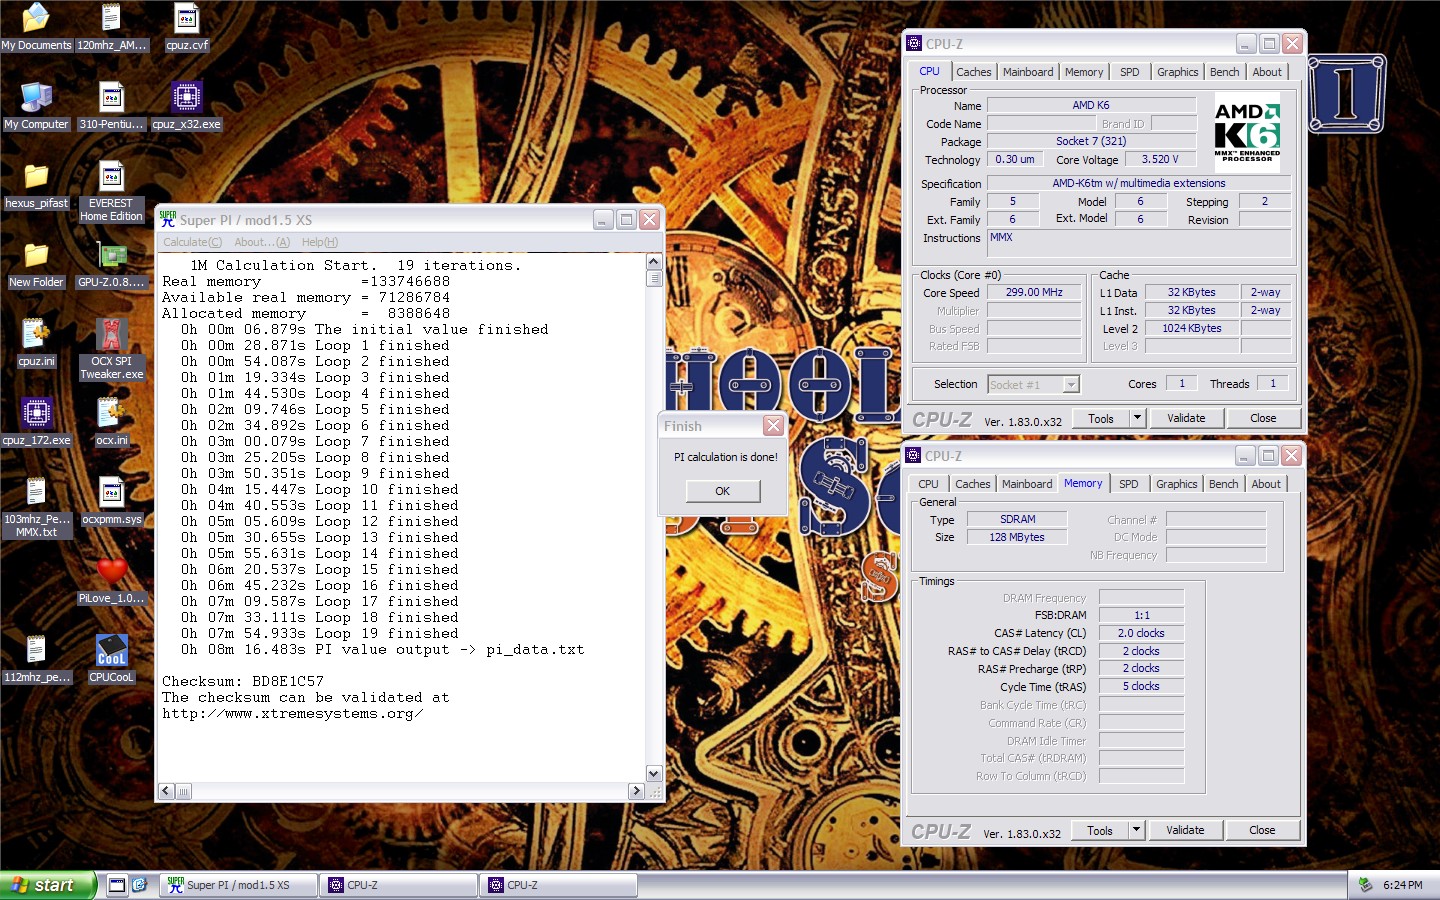This screenshot has width=1440, height=900.
Task: Click the Super PI title bar icon
Action: [x=168, y=219]
